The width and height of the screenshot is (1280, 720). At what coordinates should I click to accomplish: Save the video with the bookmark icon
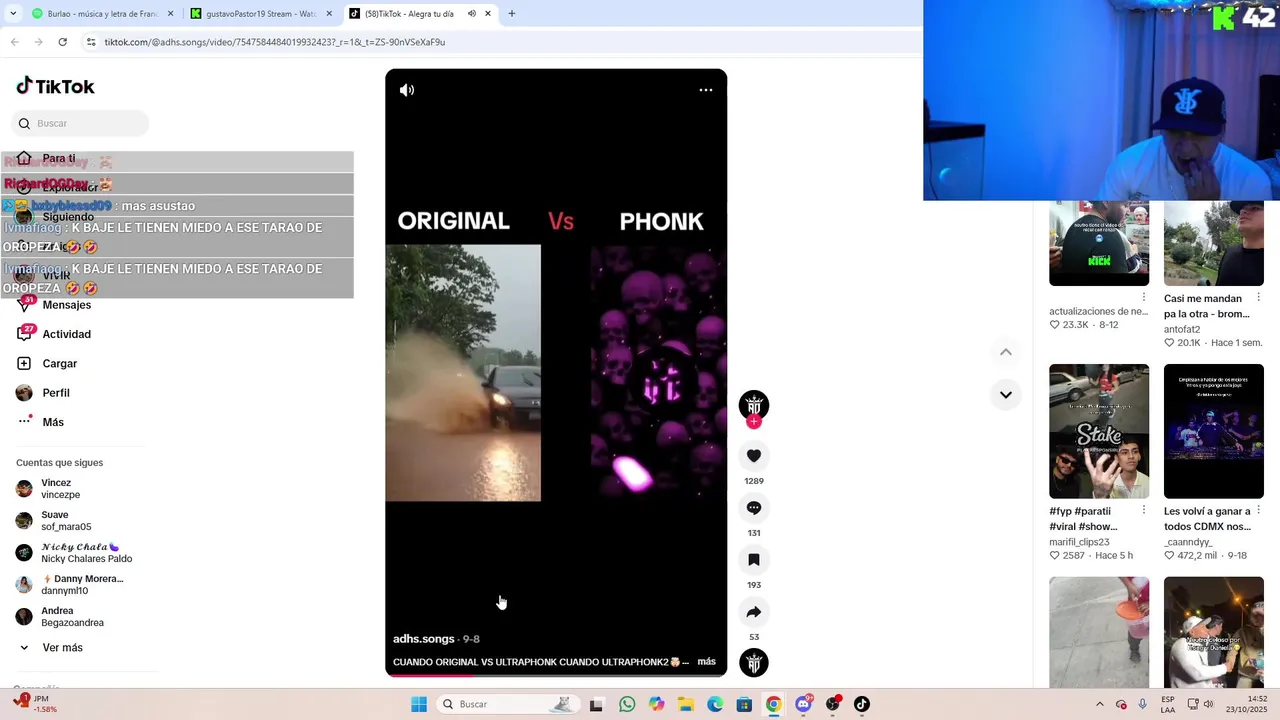(754, 560)
